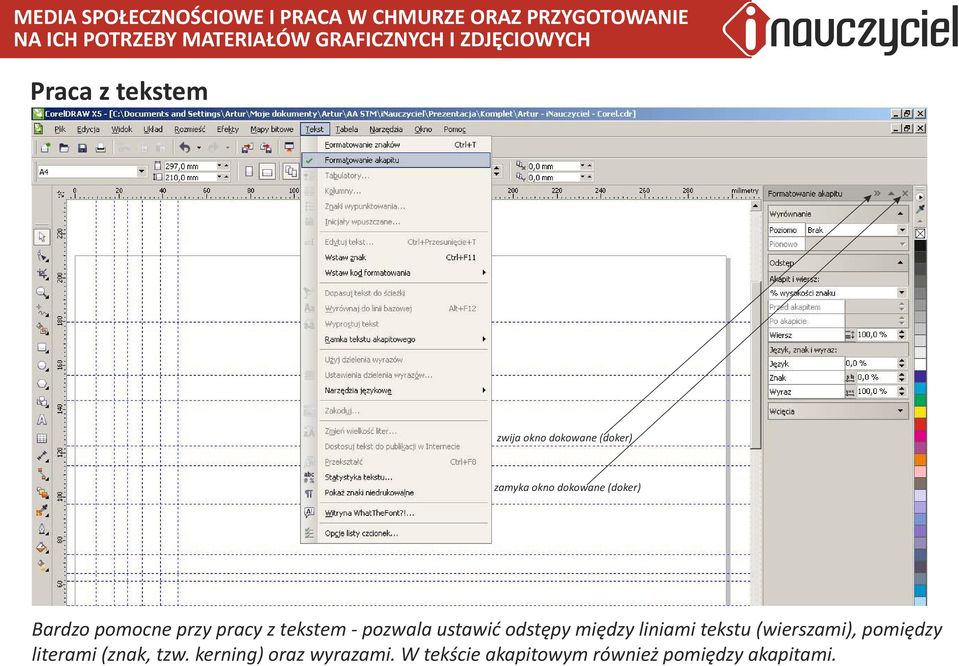Select the Freehand curve tool
This screenshot has width=959, height=666.
tap(42, 311)
